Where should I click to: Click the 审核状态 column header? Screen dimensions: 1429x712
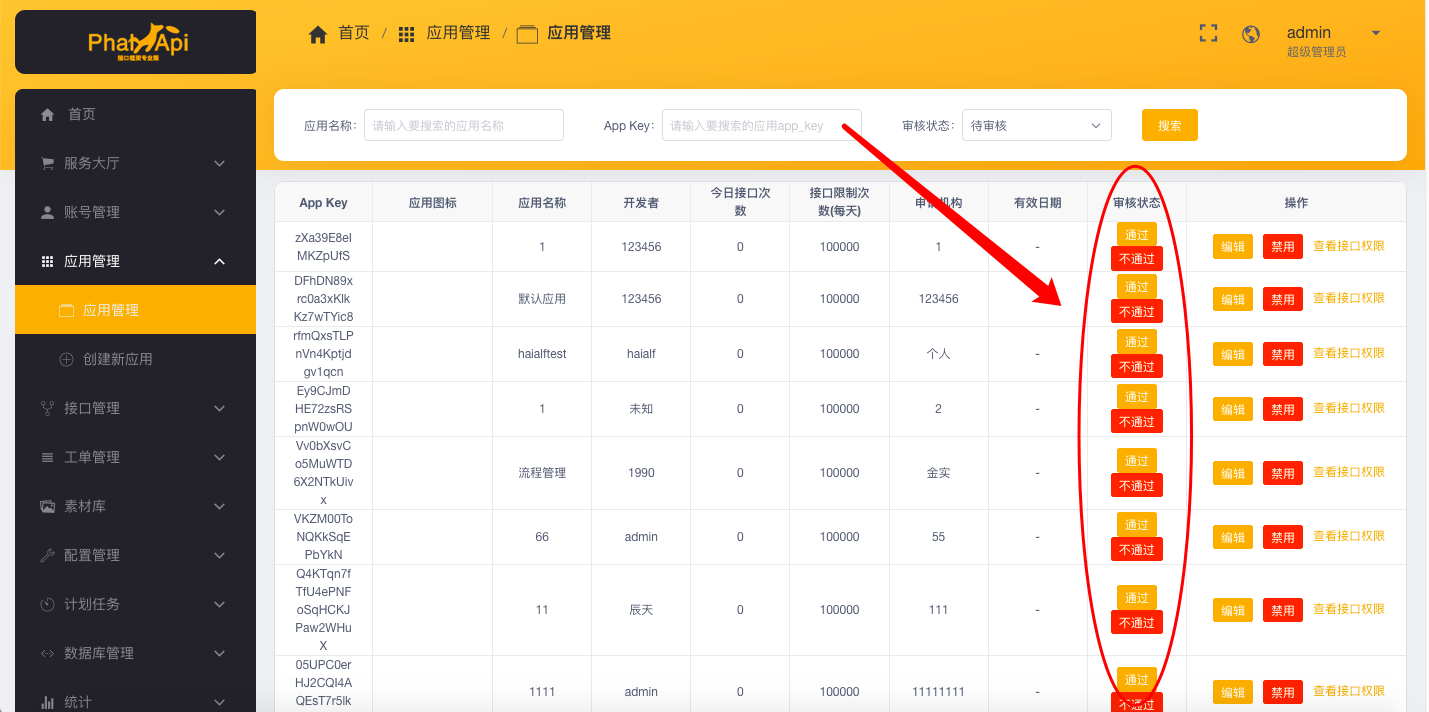point(1137,202)
